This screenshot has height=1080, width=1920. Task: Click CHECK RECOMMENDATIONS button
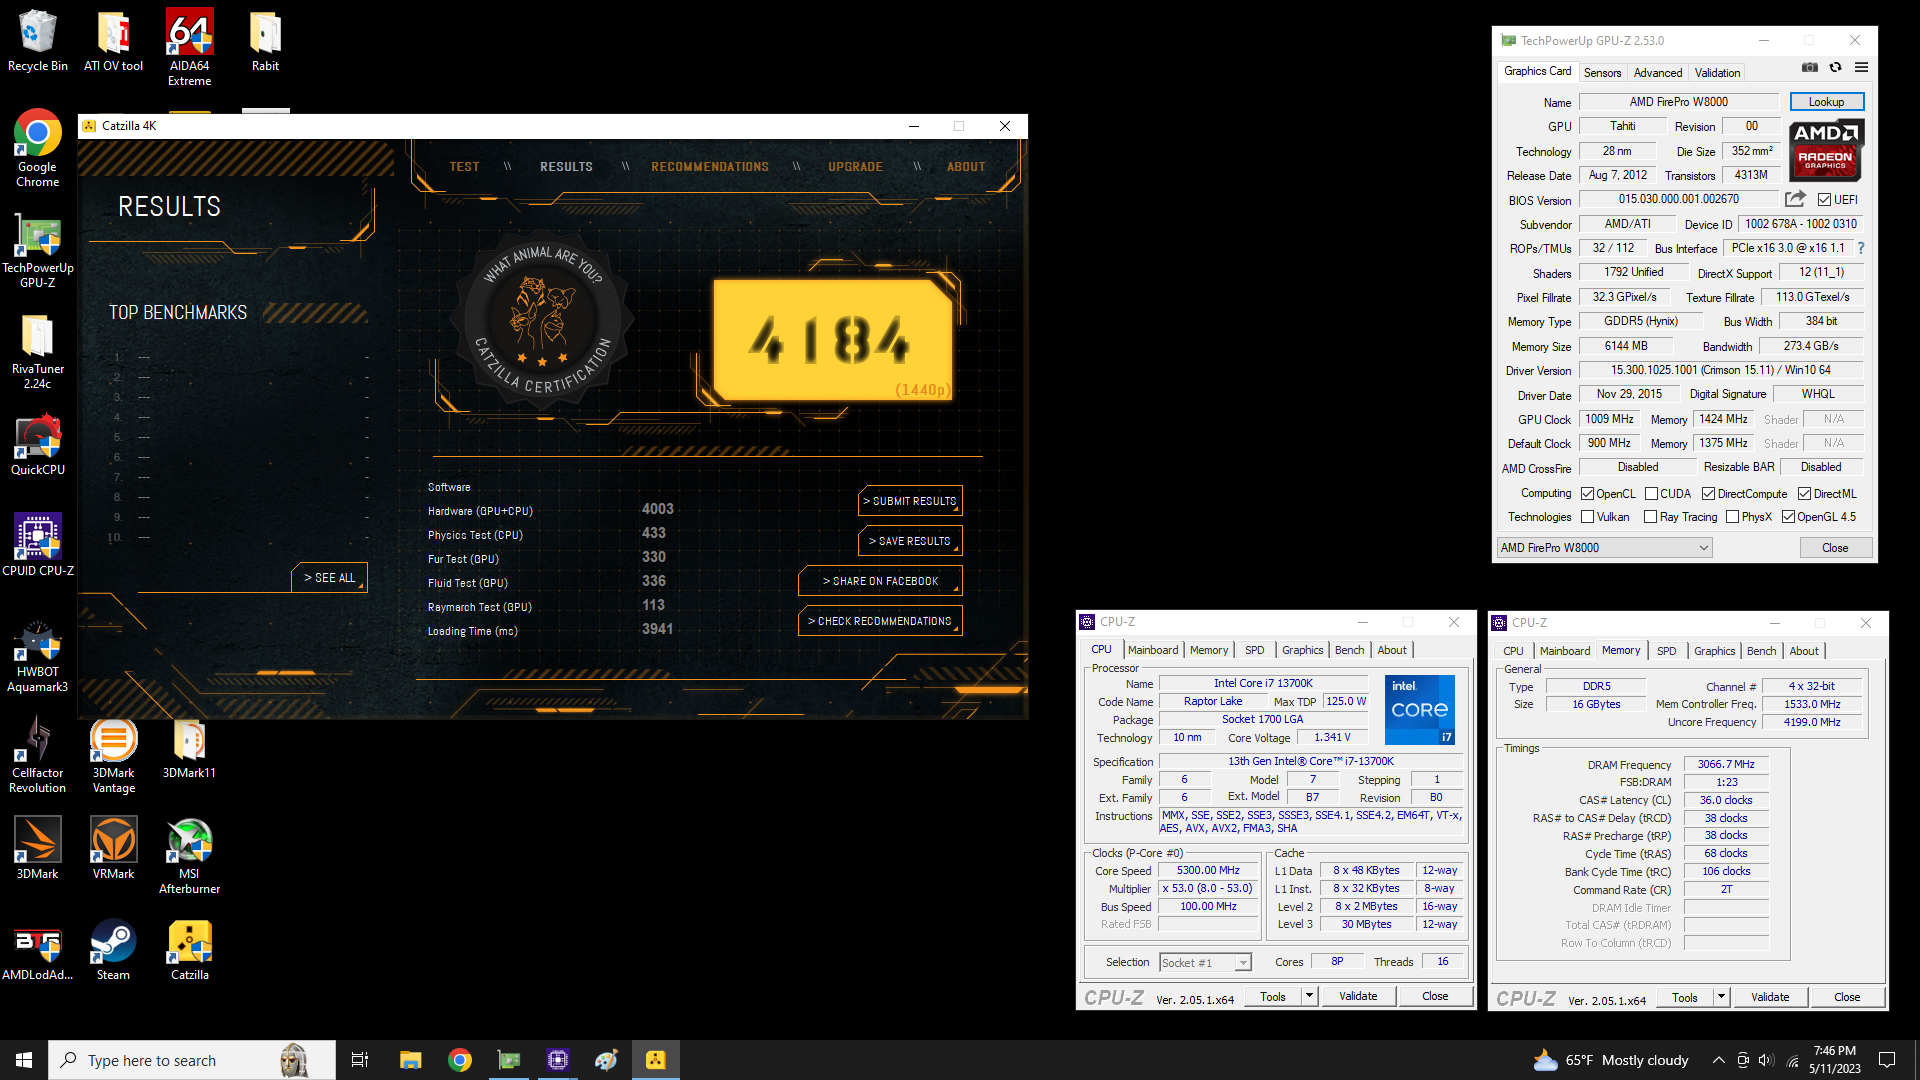(x=880, y=621)
